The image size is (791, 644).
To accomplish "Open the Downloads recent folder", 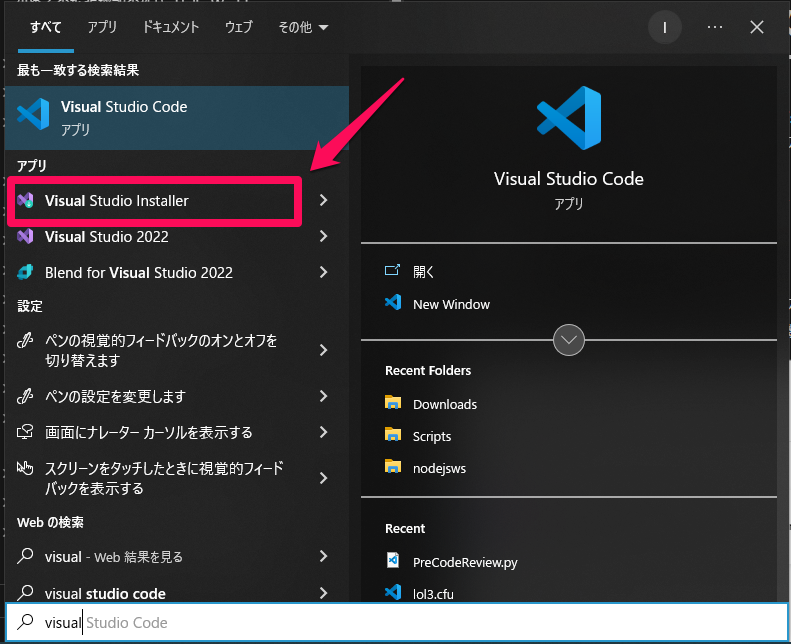I will pos(444,404).
